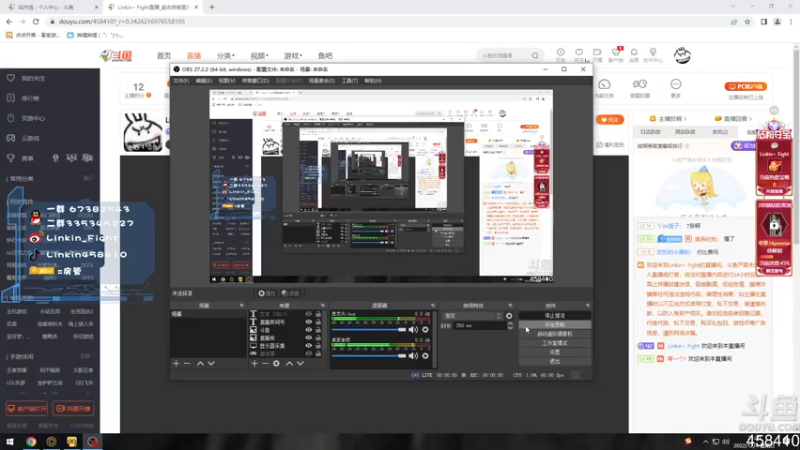Reload the browser page

[36, 22]
